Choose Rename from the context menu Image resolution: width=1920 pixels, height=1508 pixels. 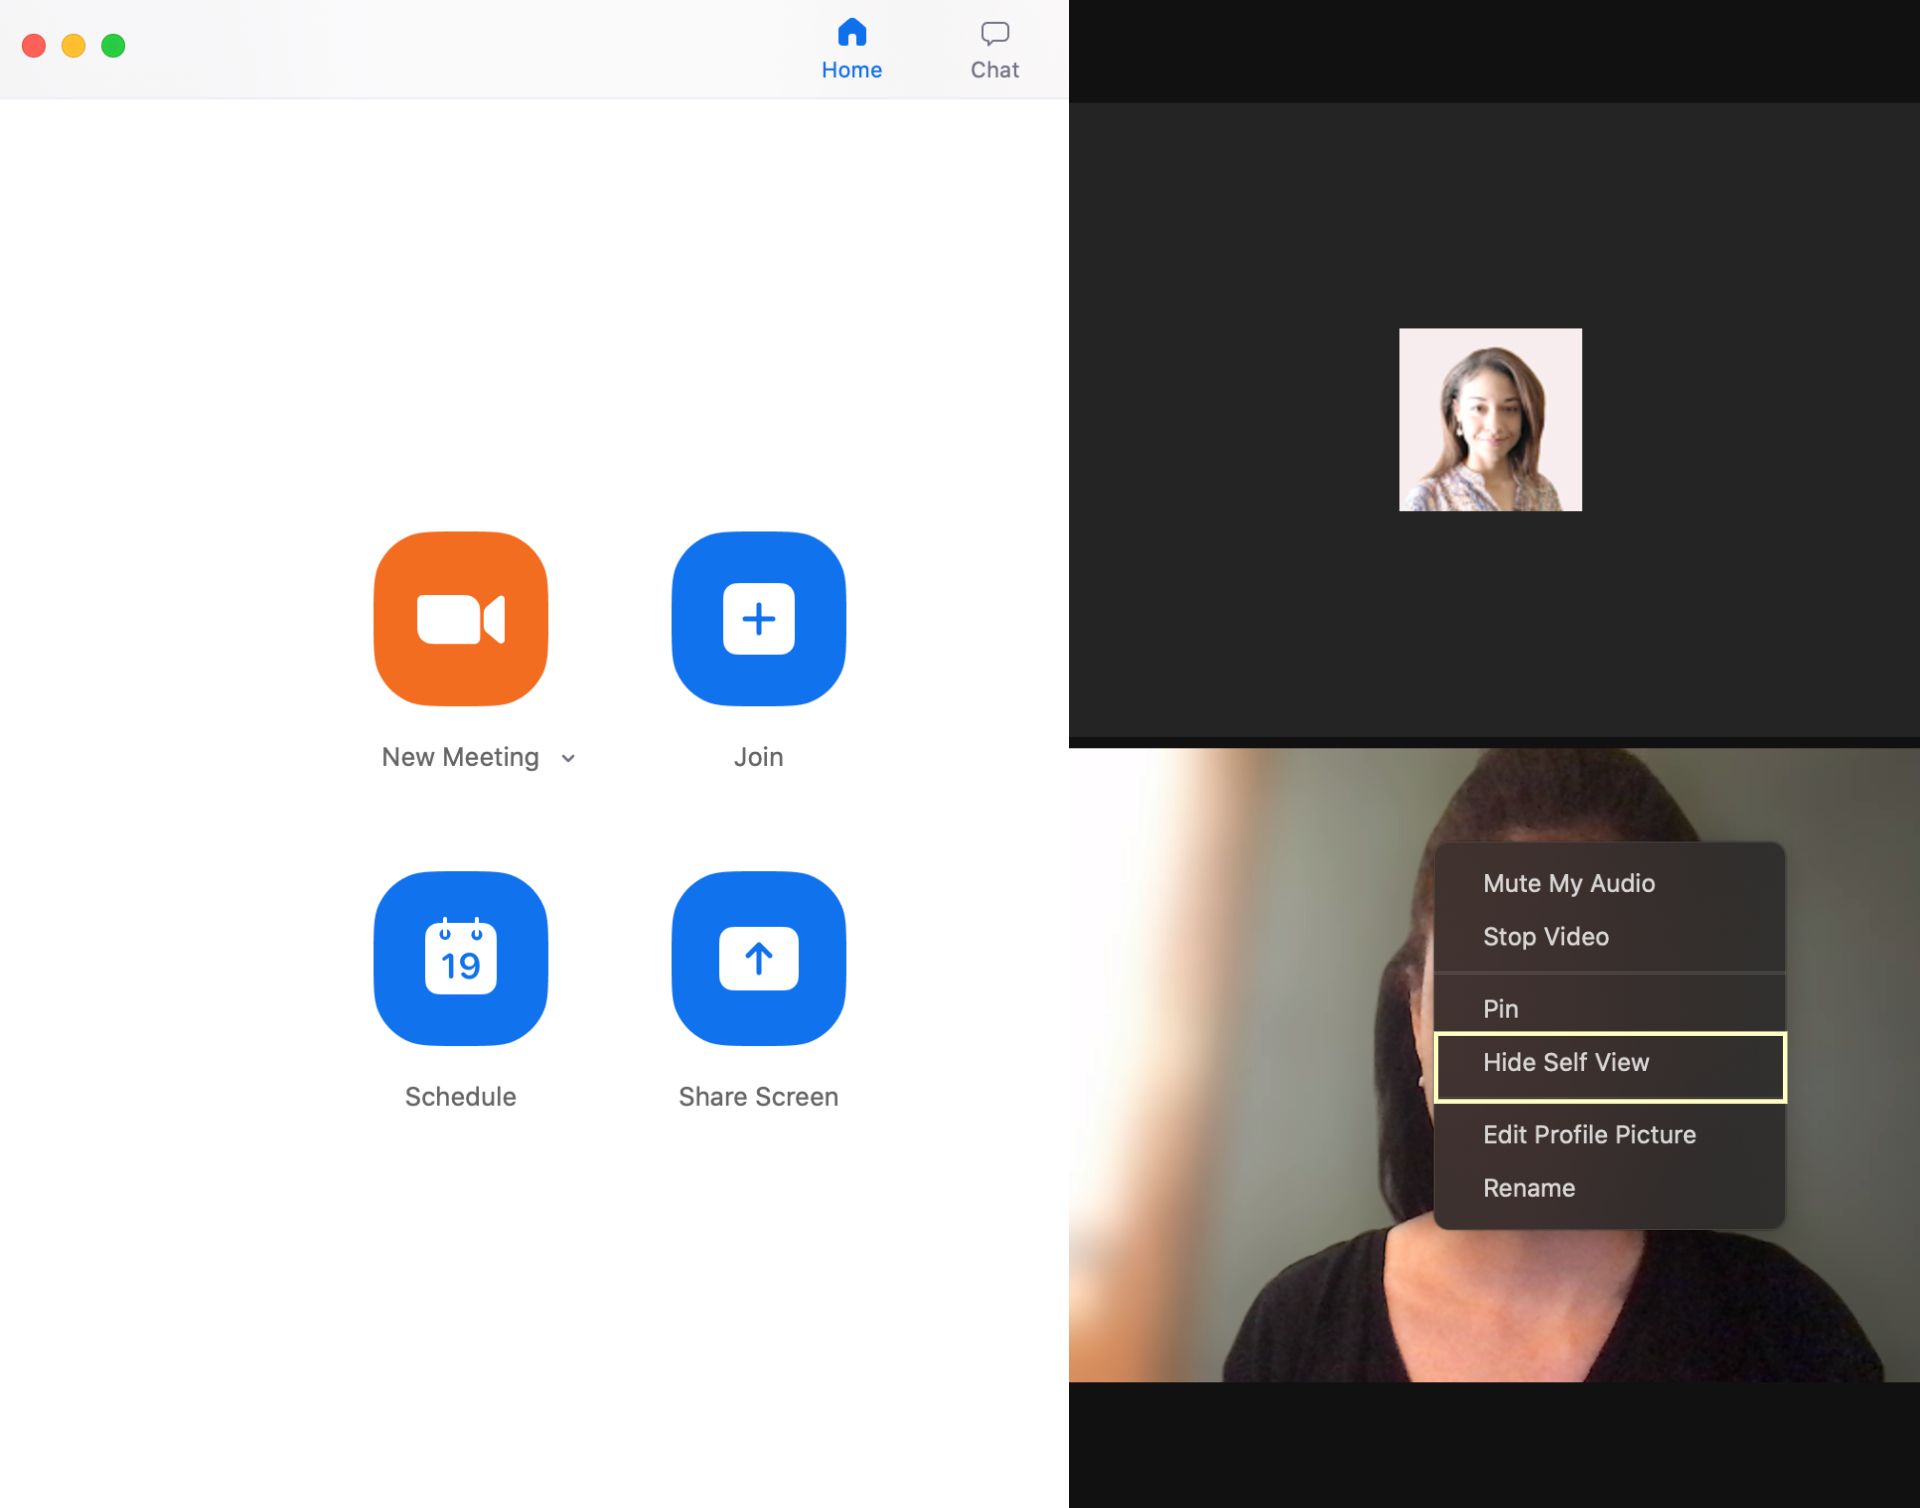[1529, 1188]
